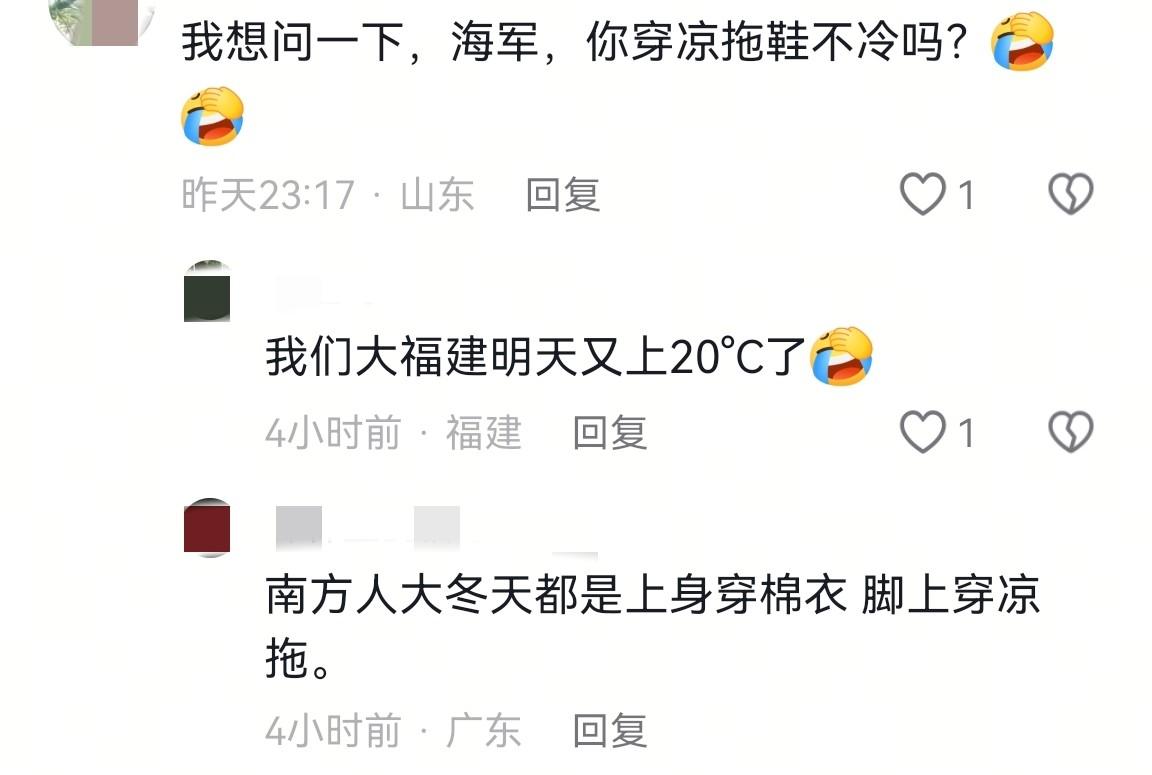
Task: Click the timestamp 昨天23:17 · 山东
Action: click(x=328, y=195)
